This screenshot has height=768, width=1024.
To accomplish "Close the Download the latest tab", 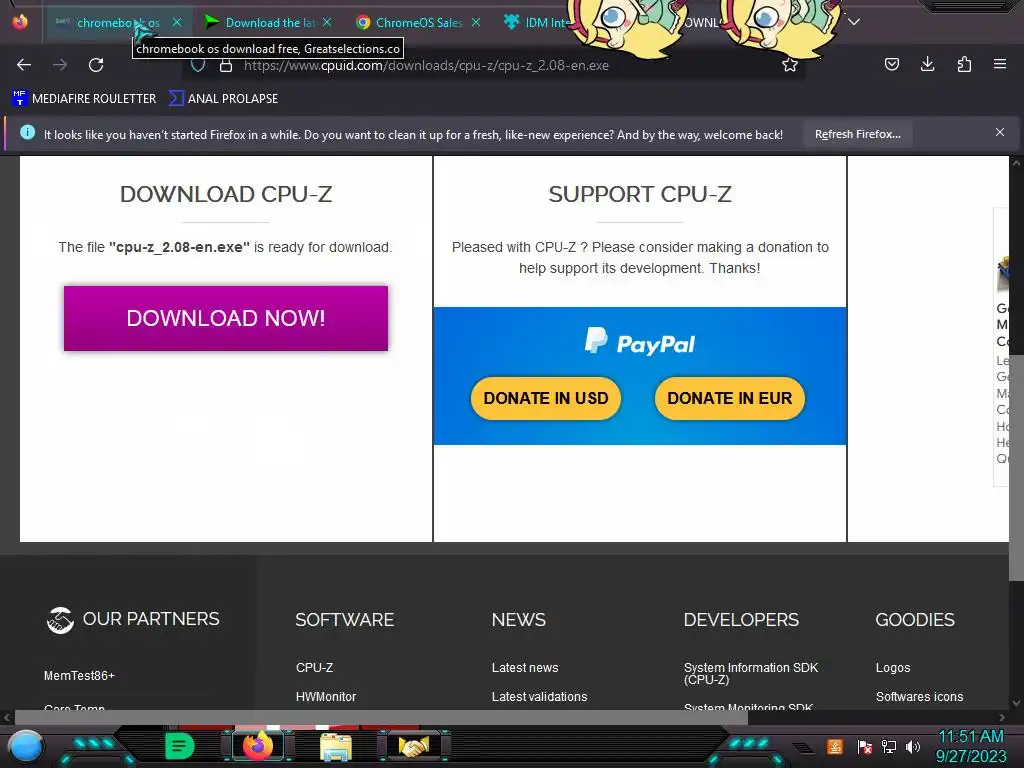I will 327,22.
